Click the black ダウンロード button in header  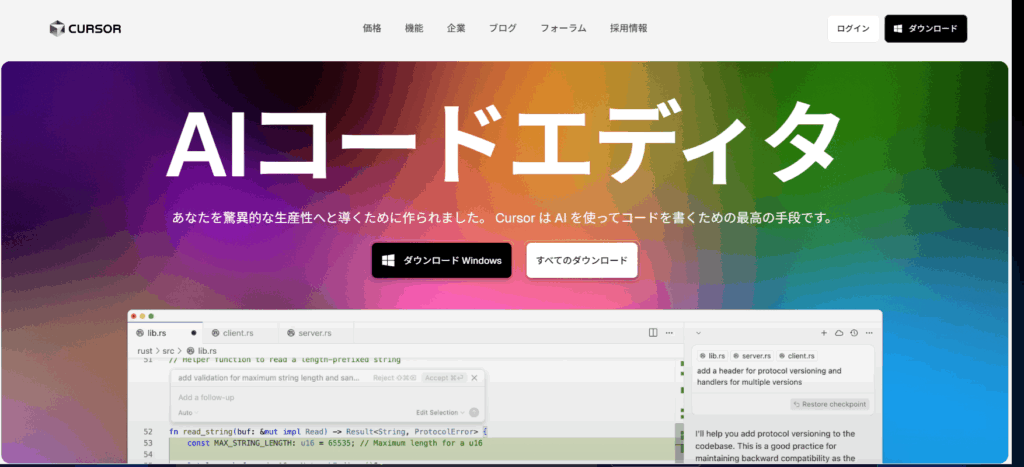[925, 28]
